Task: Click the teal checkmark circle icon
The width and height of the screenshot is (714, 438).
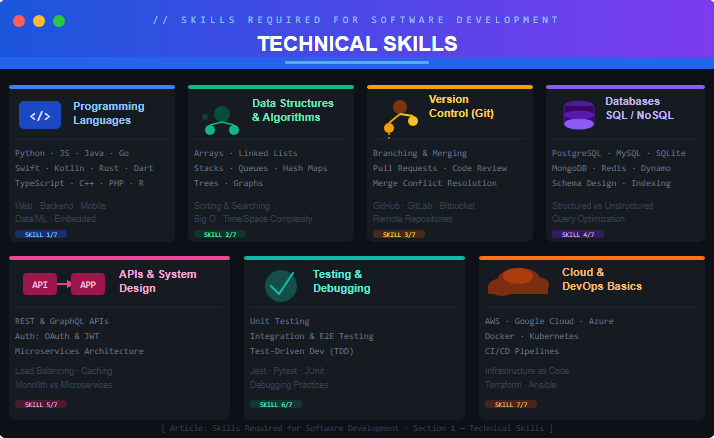Action: 281,286
